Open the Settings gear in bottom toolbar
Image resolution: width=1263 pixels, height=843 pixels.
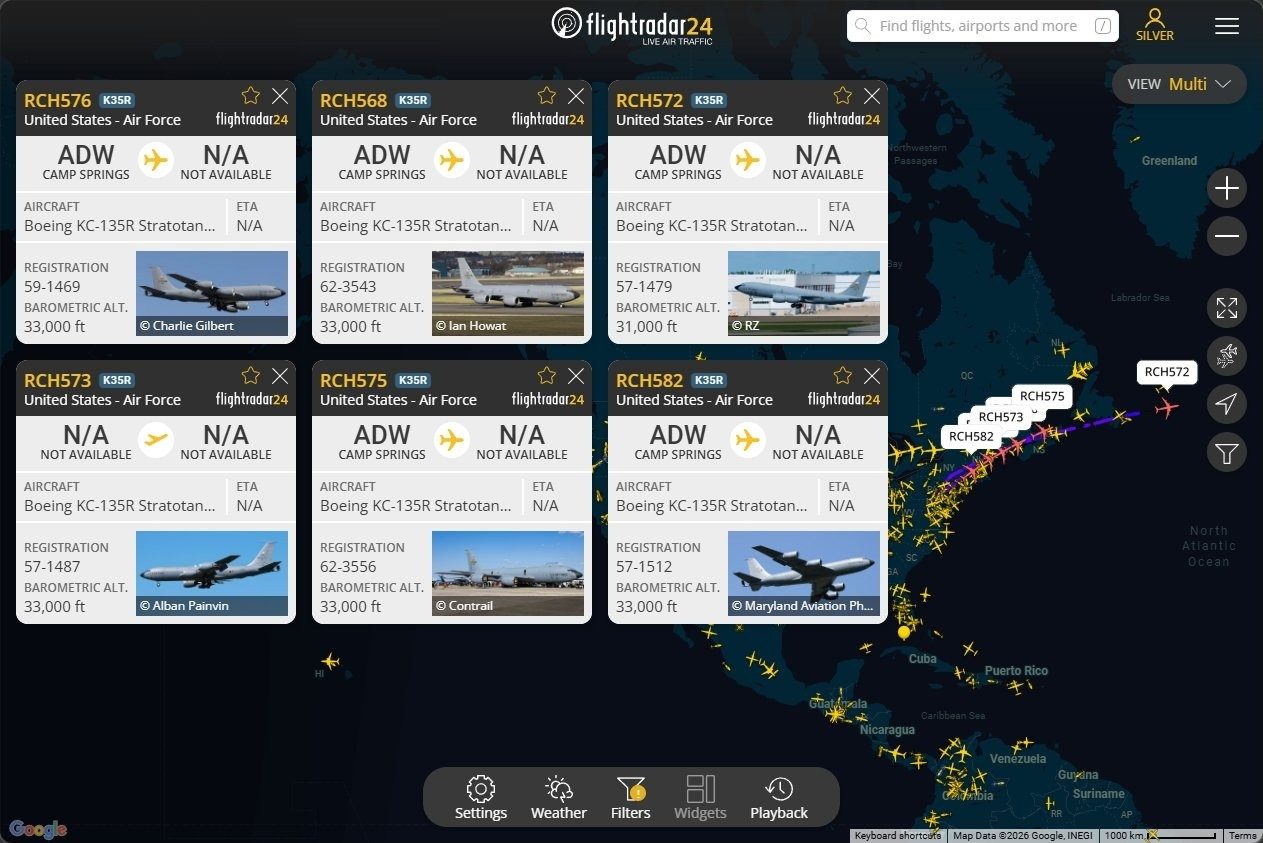click(481, 798)
